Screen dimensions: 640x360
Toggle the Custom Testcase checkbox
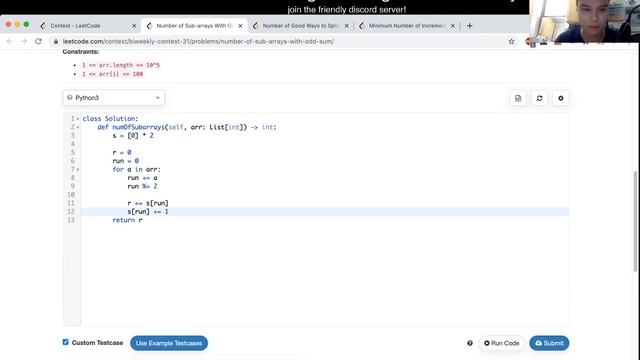[x=65, y=342]
